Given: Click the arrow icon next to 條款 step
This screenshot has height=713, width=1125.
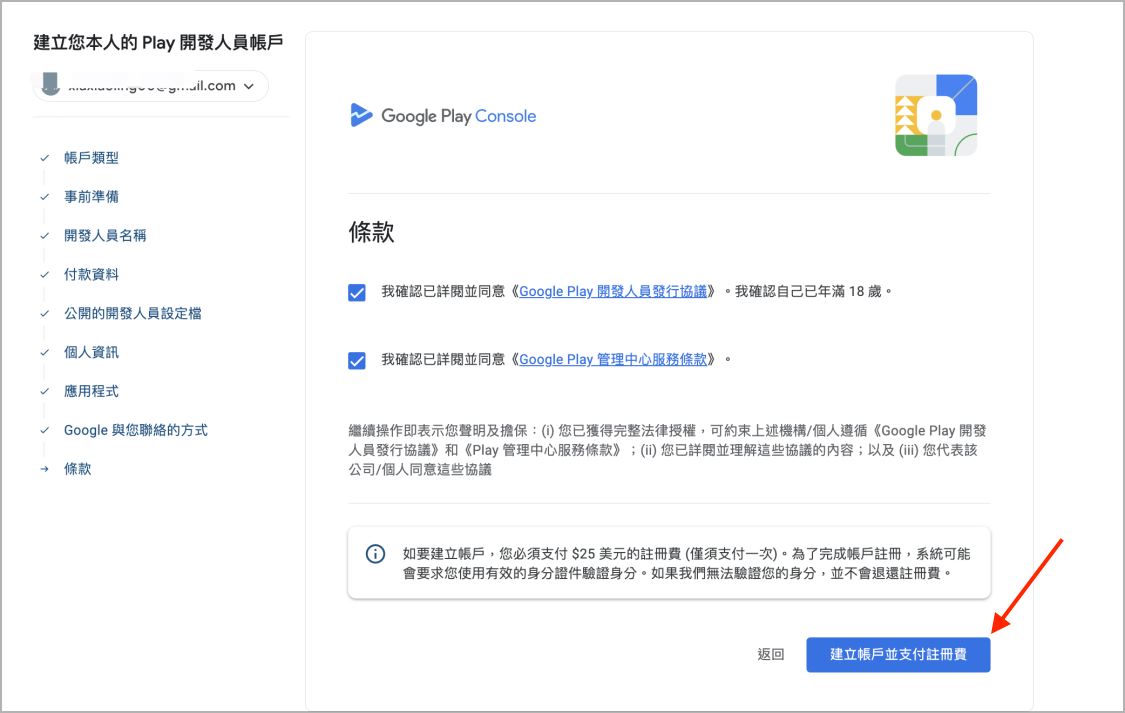Looking at the screenshot, I should click(44, 469).
